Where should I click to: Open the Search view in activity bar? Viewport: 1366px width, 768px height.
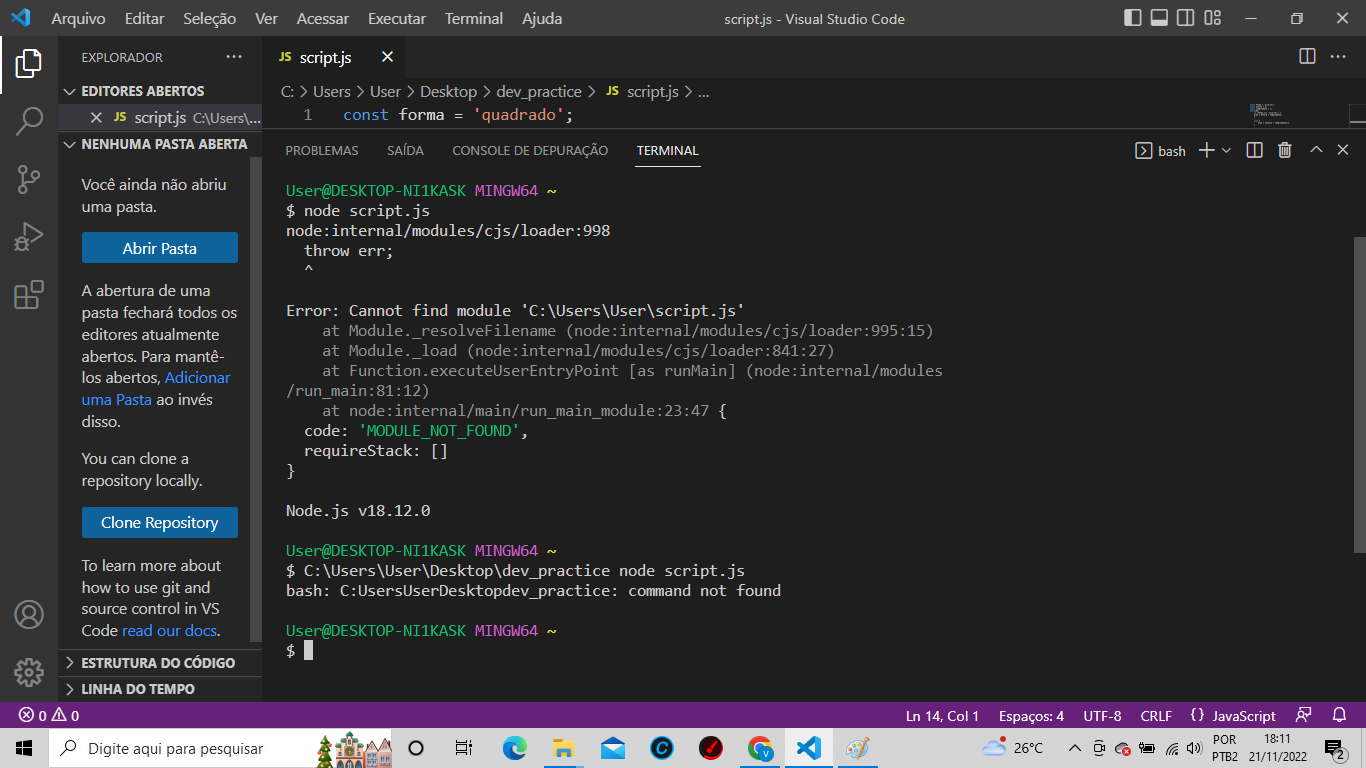[28, 122]
